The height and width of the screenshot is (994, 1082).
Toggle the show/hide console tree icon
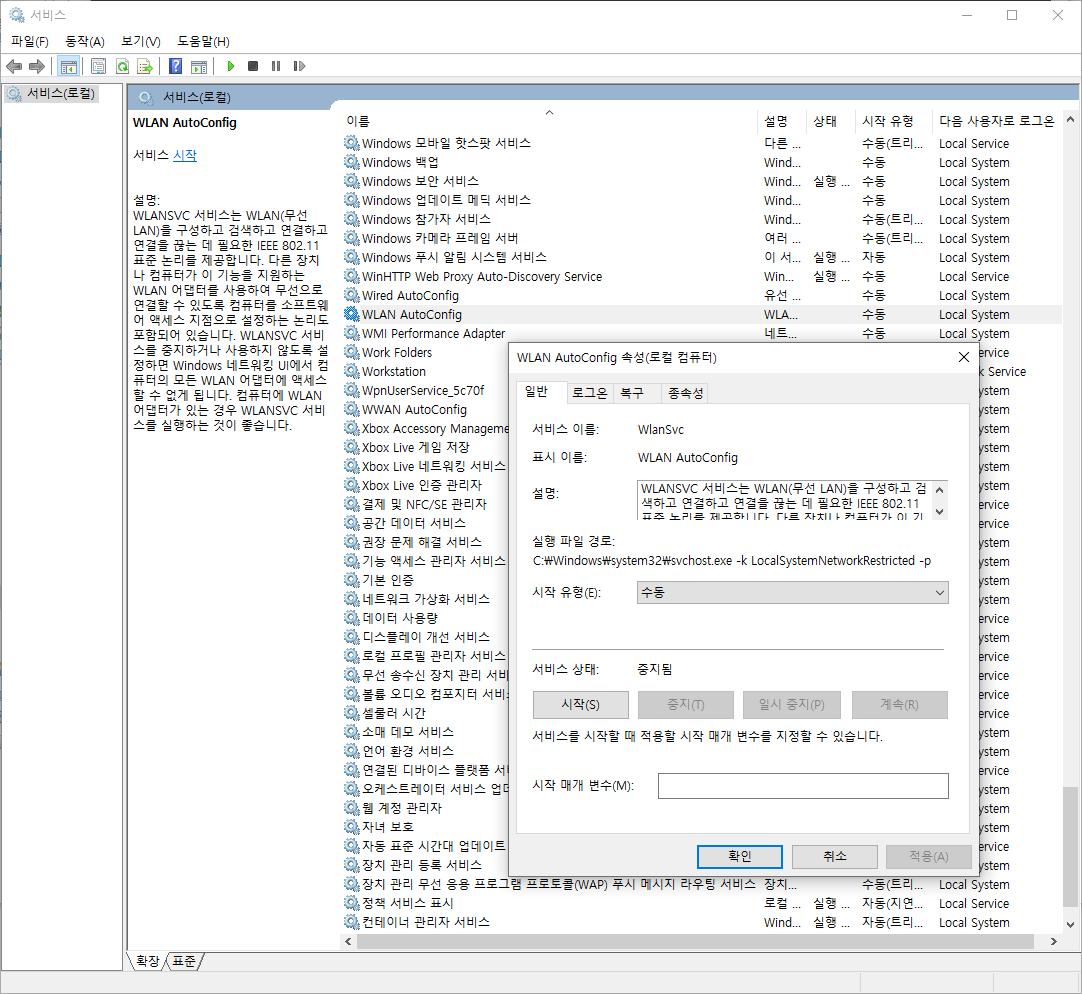click(x=68, y=66)
